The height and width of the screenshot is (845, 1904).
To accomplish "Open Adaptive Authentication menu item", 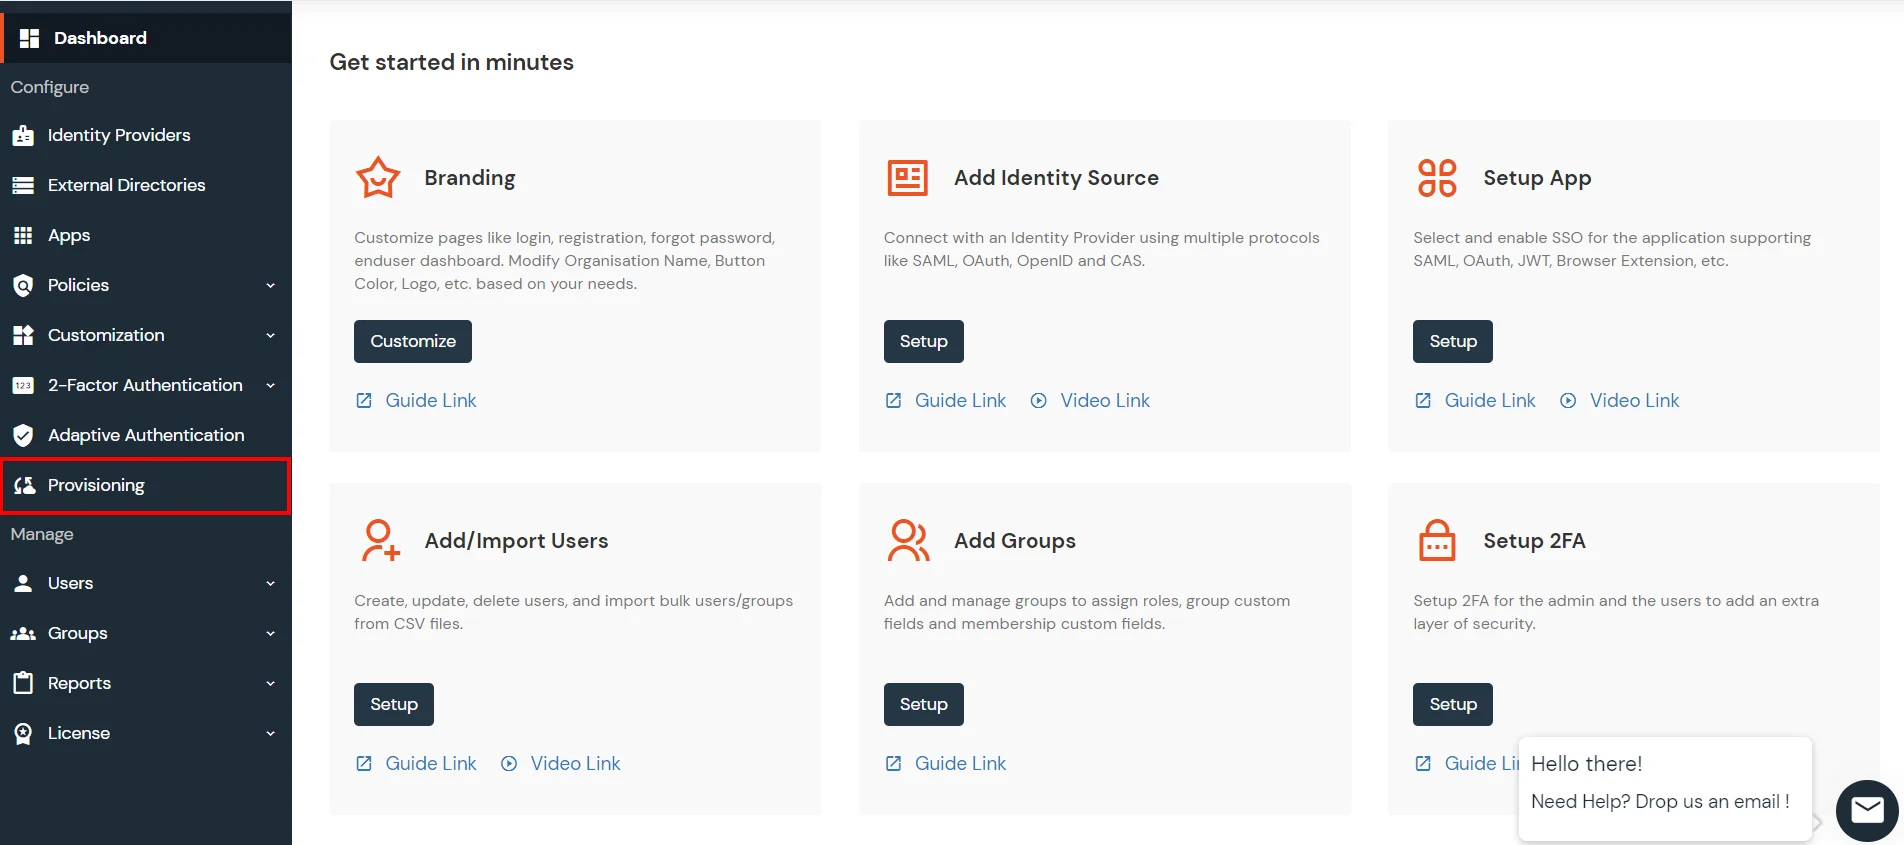I will click(146, 435).
